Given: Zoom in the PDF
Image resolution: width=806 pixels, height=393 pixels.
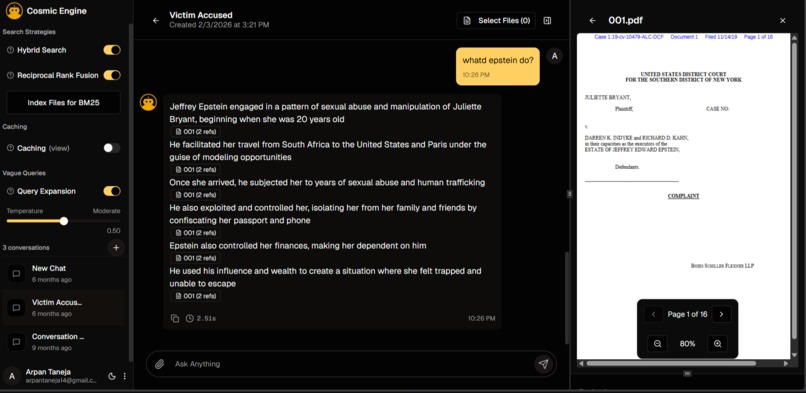Looking at the screenshot, I should [x=718, y=344].
